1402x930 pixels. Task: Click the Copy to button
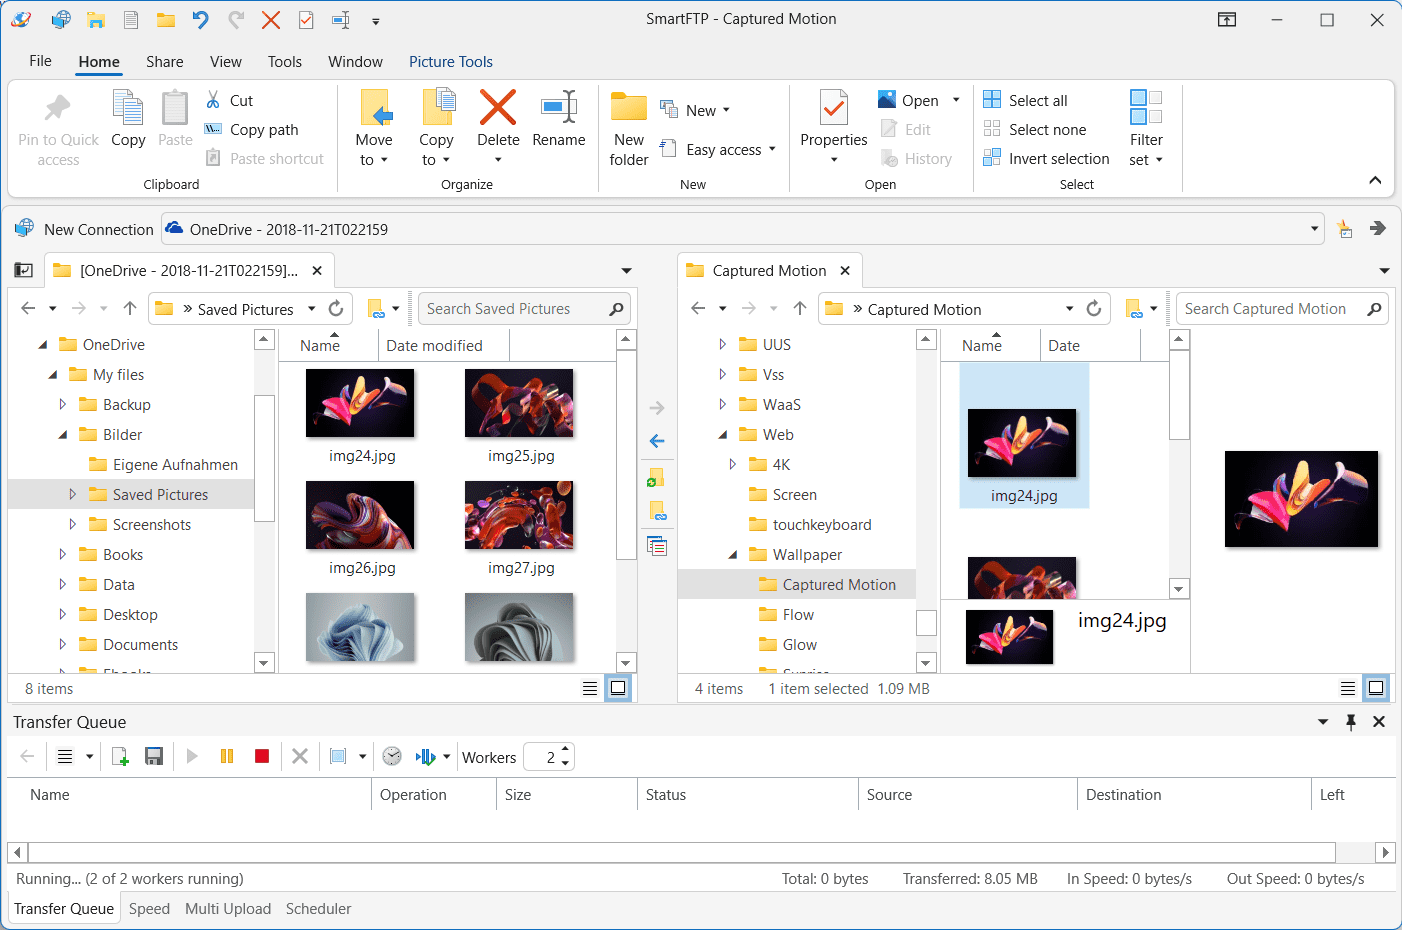[436, 128]
